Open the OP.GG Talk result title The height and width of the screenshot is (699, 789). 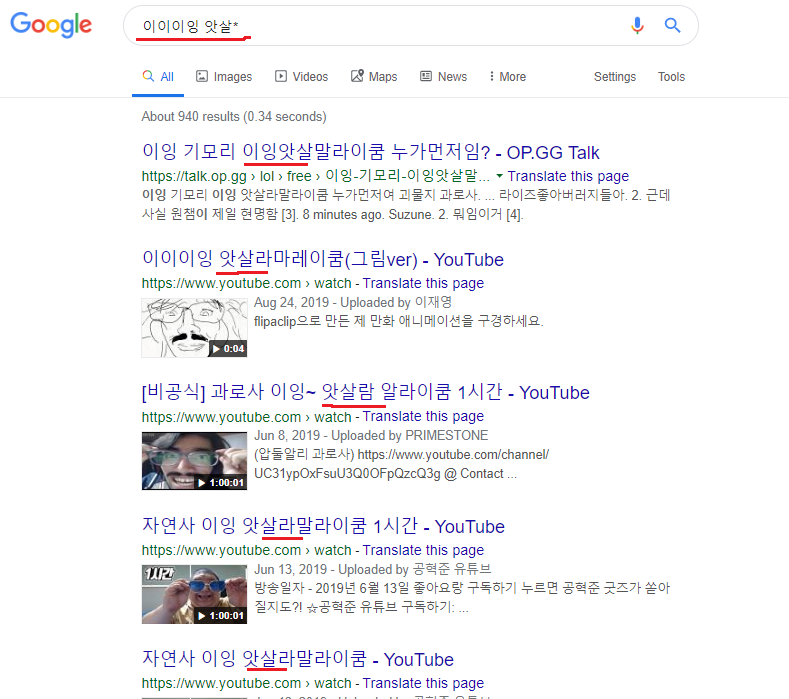pos(370,152)
